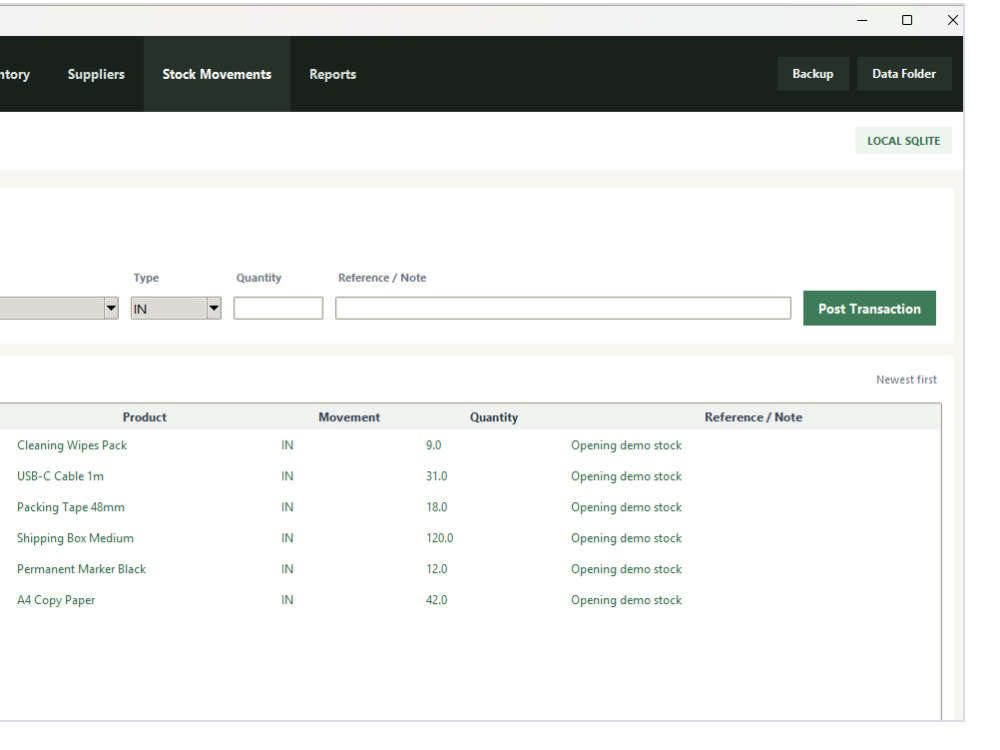Viewport: 1000px width, 750px height.
Task: Open the Reports tab
Action: tap(333, 74)
